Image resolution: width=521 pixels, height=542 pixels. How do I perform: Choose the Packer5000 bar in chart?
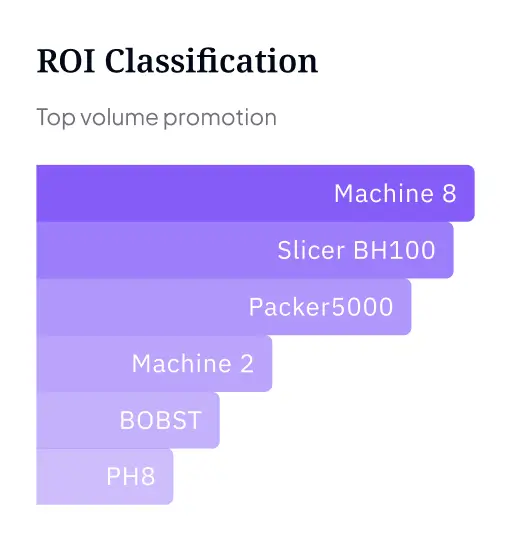(x=224, y=307)
